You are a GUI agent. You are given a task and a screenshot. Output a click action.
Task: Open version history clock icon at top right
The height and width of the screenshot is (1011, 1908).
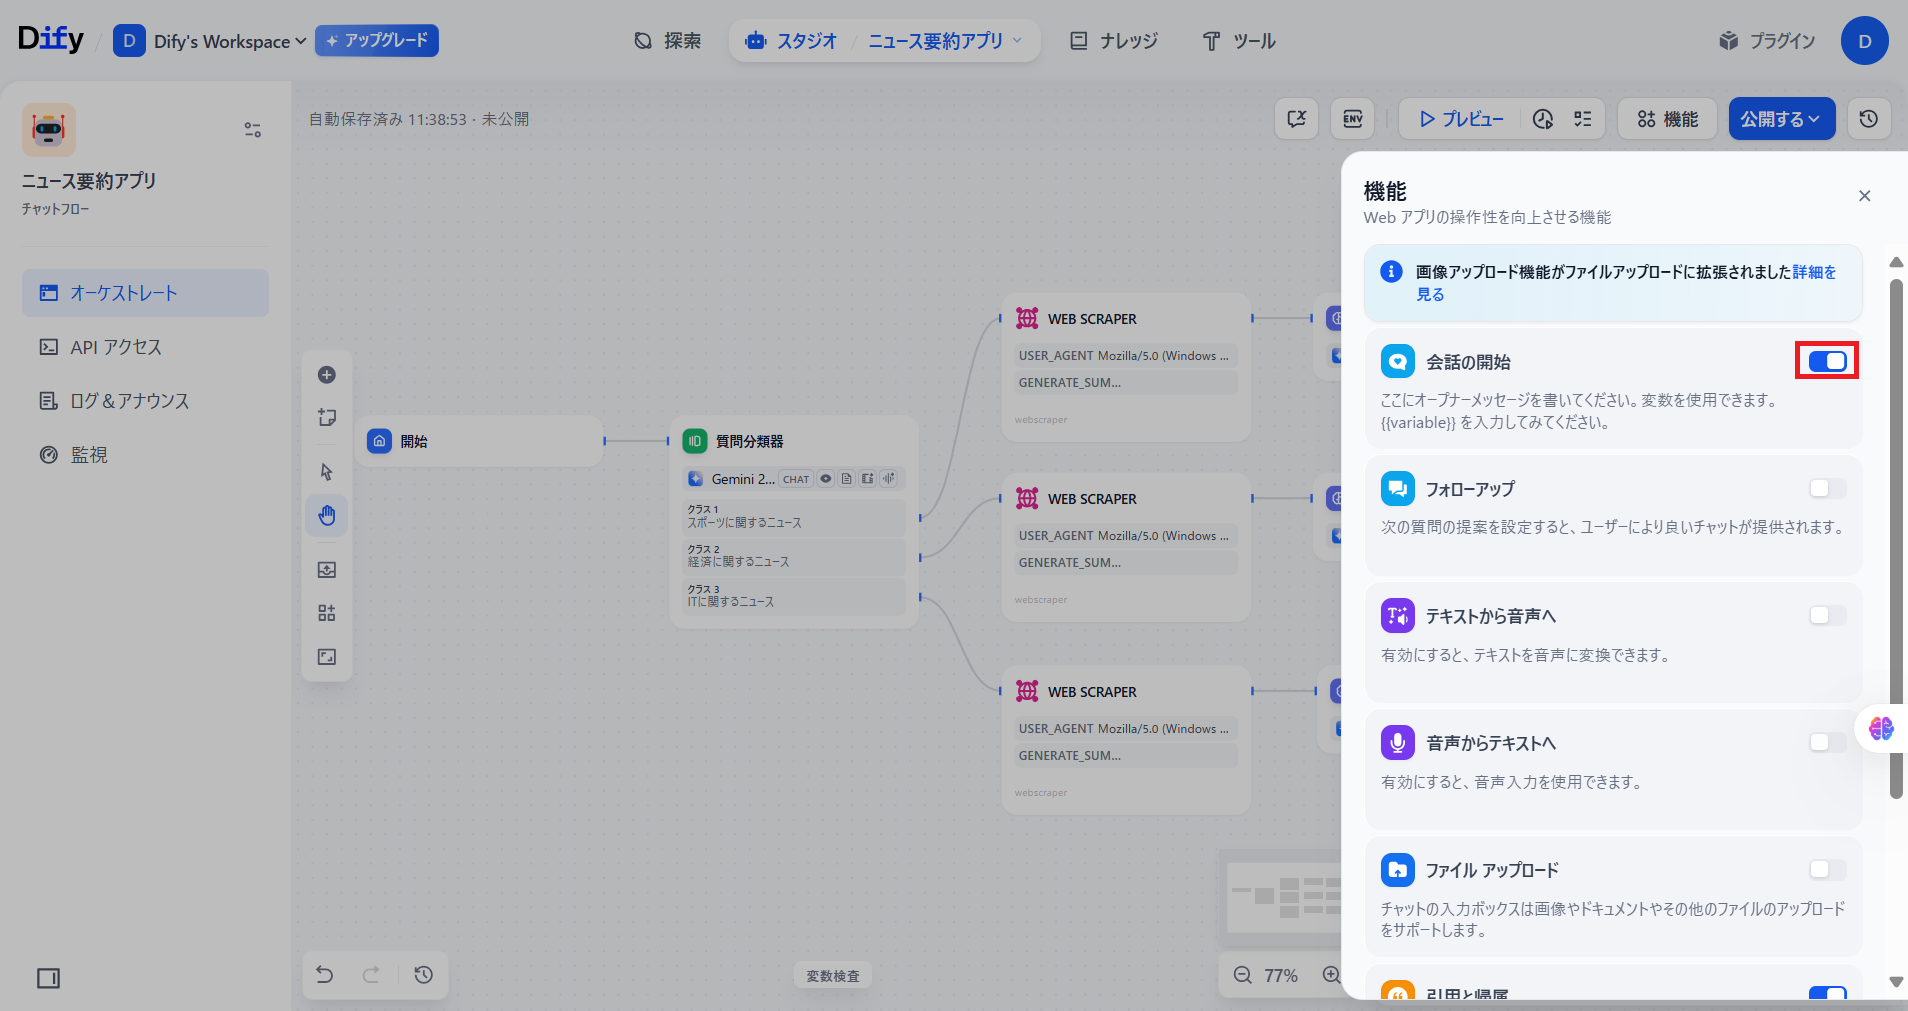tap(1868, 119)
